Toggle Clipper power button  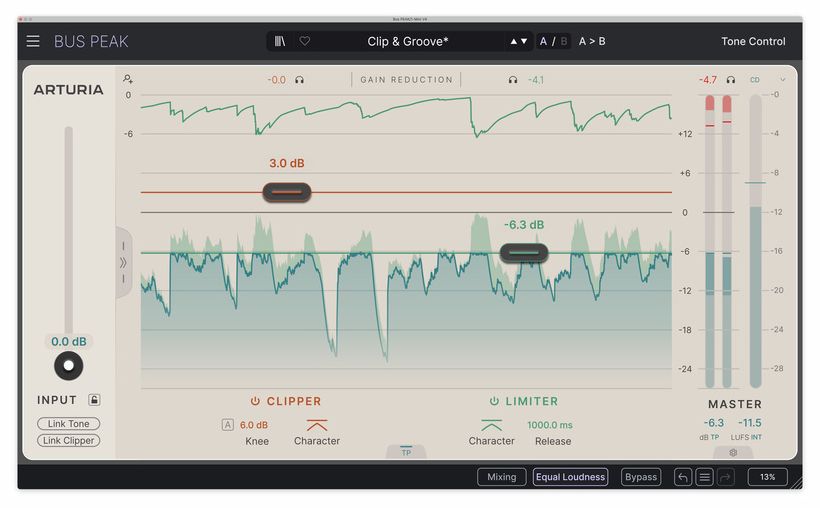point(255,401)
